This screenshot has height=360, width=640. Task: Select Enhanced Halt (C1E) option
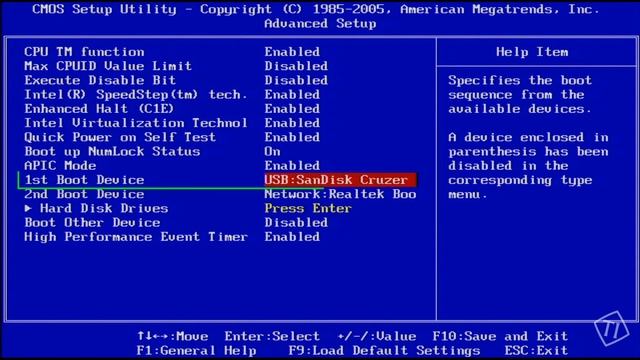coord(99,109)
